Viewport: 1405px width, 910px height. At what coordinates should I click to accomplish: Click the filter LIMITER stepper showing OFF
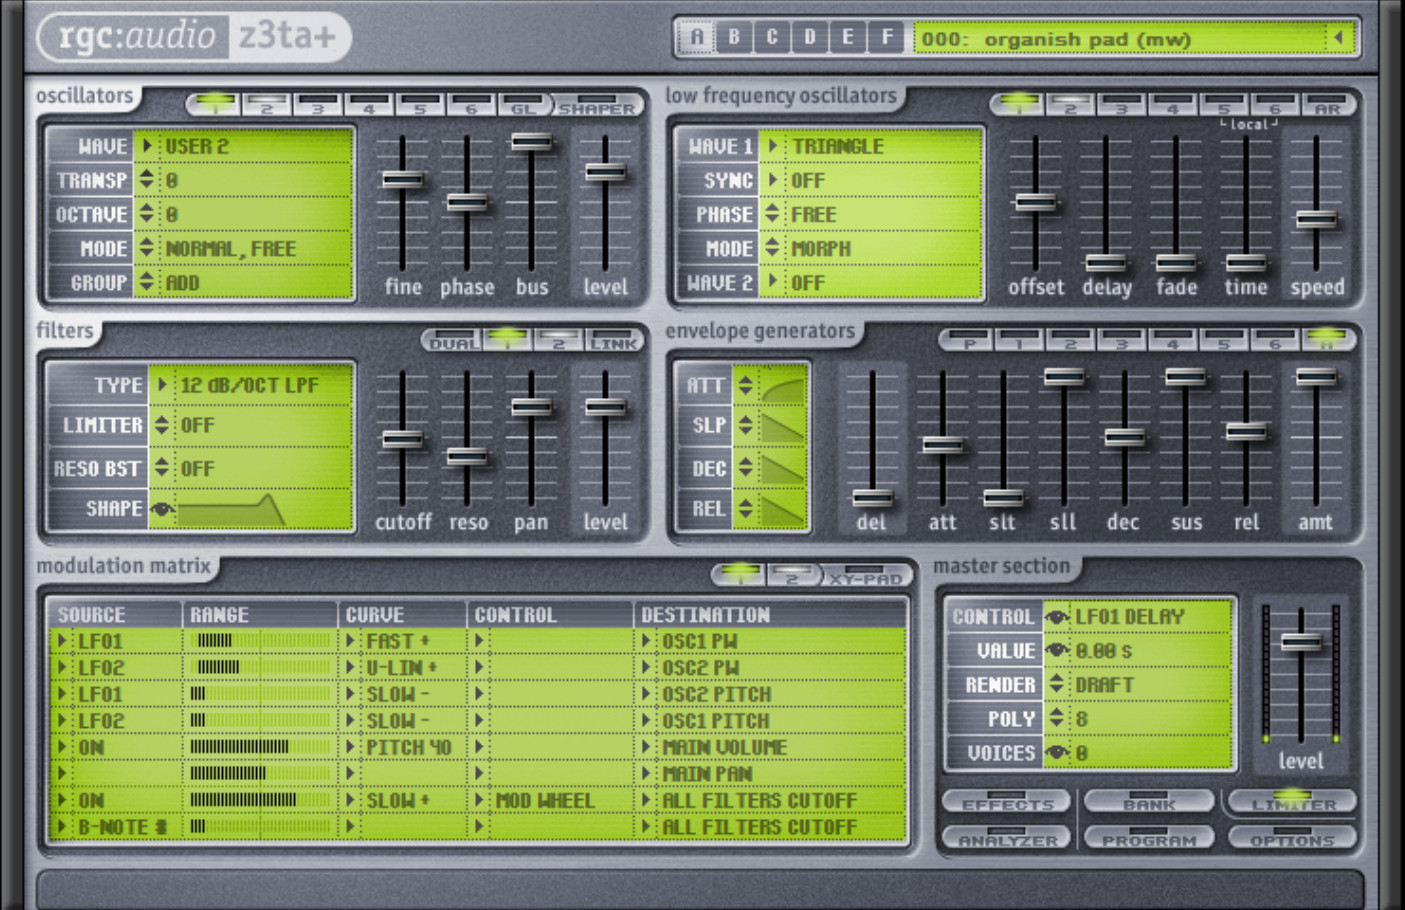coord(162,425)
